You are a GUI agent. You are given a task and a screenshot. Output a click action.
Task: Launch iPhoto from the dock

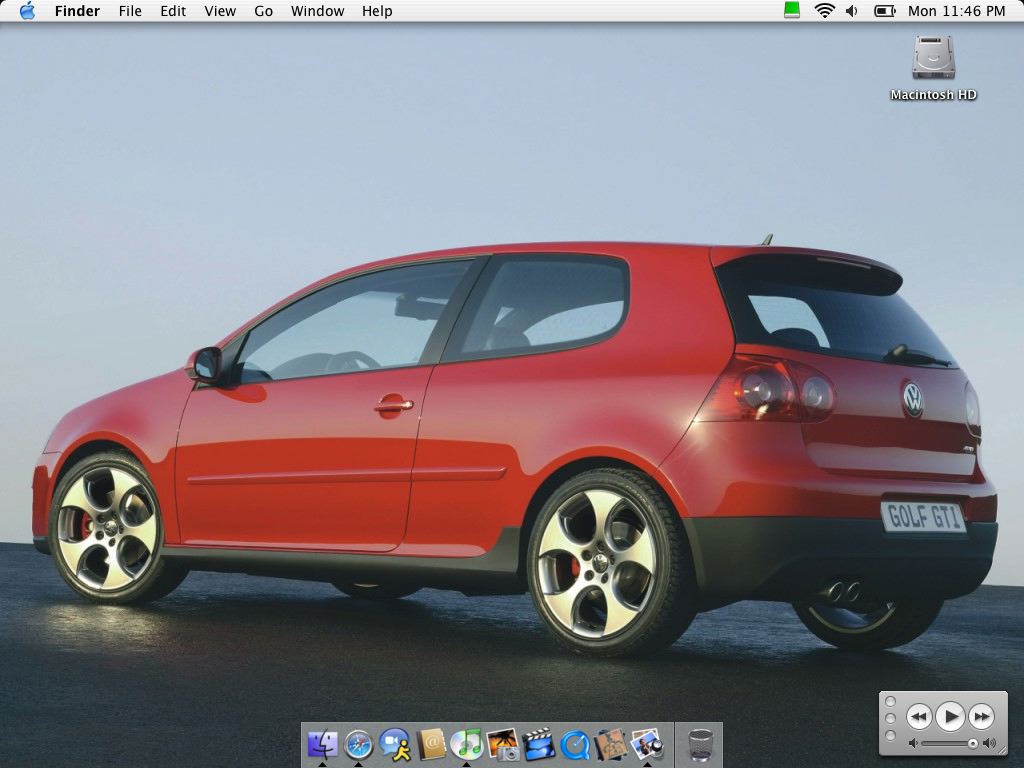tap(502, 744)
